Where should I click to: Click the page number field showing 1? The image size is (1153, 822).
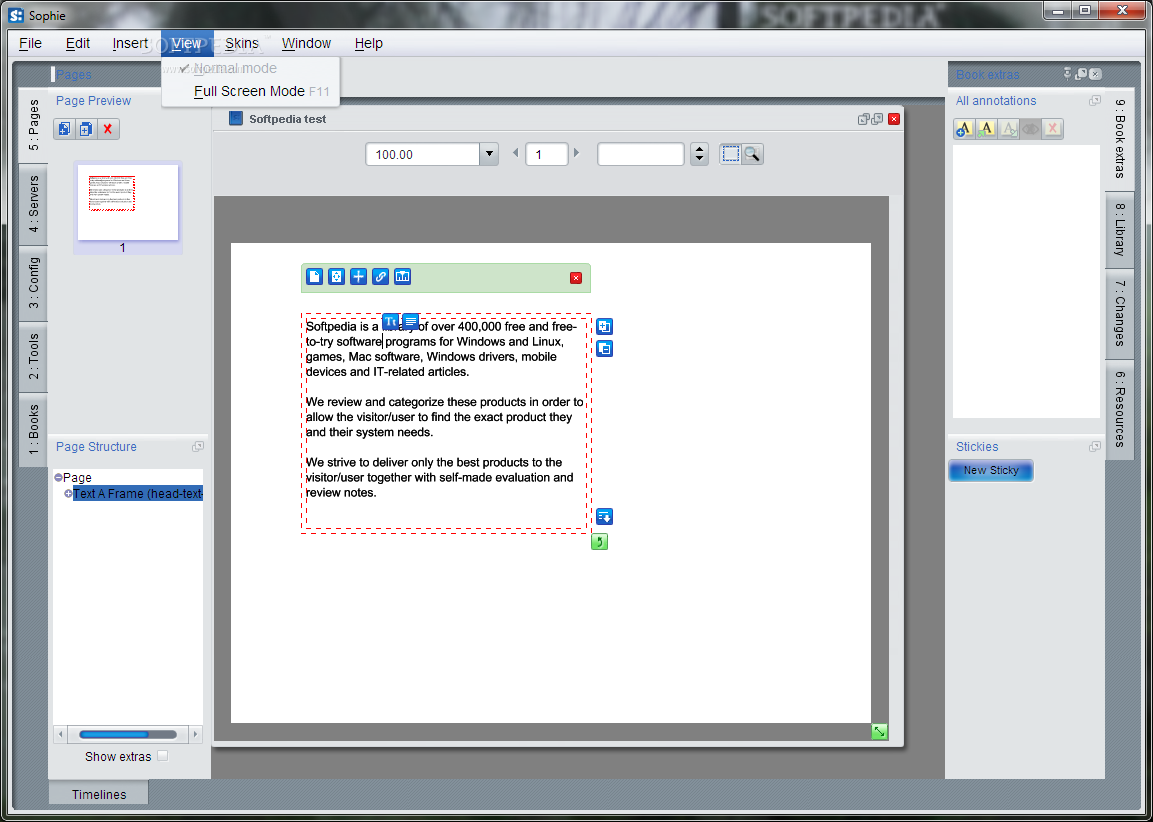[x=546, y=154]
